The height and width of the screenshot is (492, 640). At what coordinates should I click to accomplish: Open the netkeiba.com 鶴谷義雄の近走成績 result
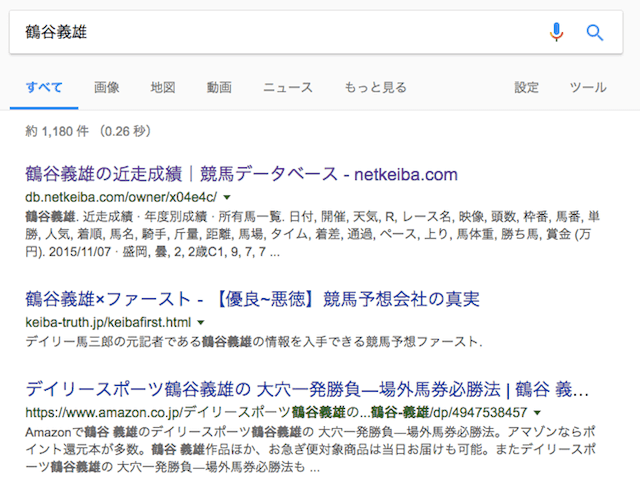[x=241, y=174]
